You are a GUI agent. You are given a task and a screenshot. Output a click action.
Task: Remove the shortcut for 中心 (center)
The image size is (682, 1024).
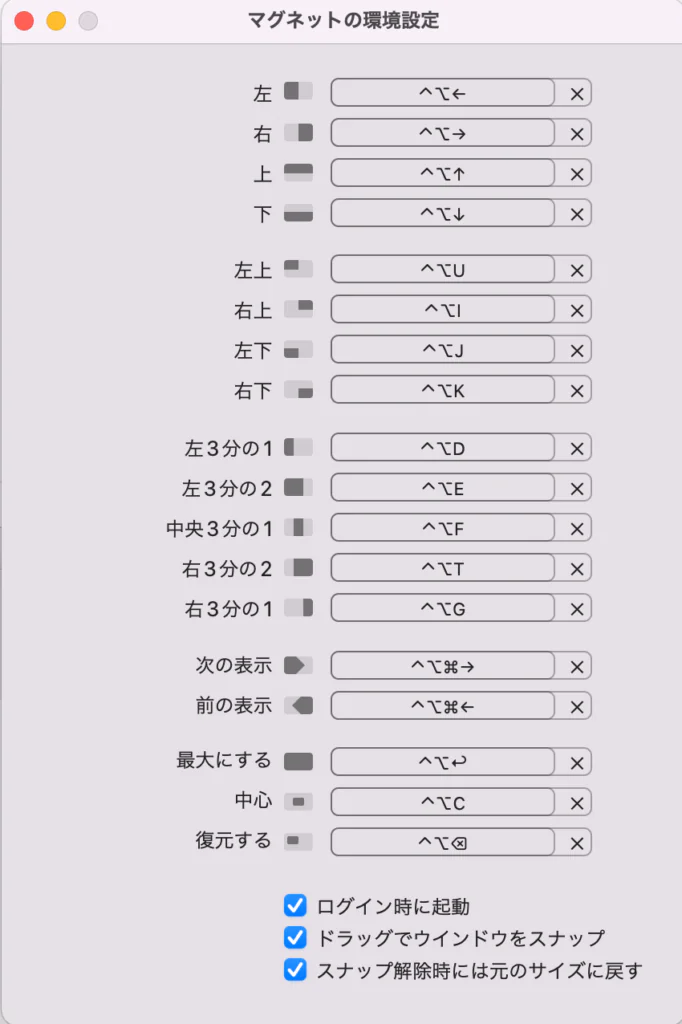[x=576, y=803]
